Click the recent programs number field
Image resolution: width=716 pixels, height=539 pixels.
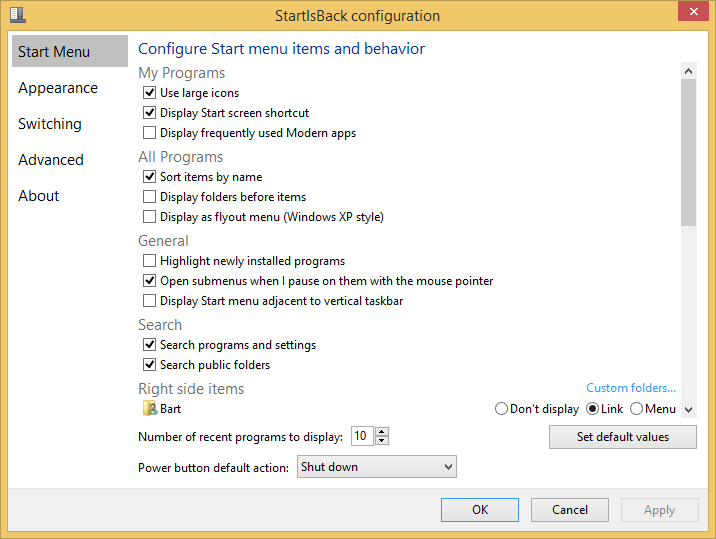pyautogui.click(x=362, y=436)
